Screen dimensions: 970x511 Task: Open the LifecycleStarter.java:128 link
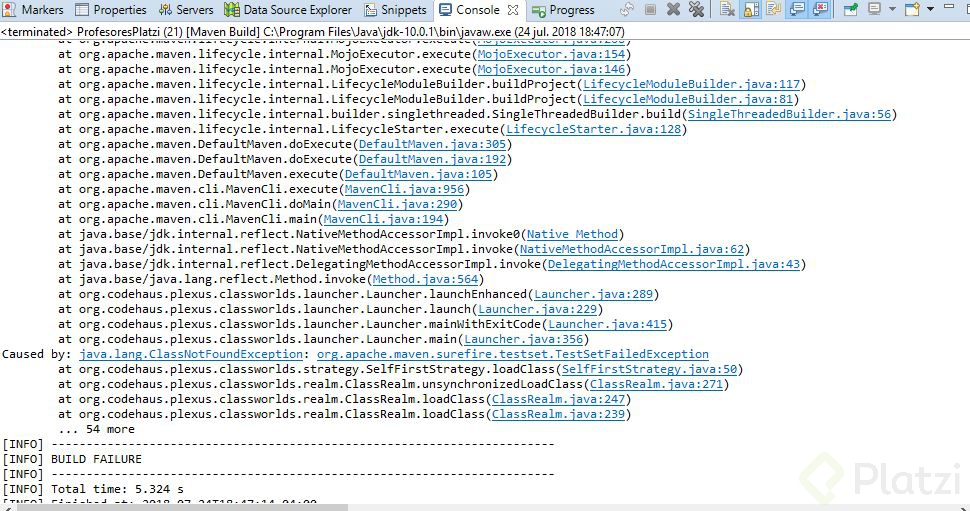pos(593,129)
